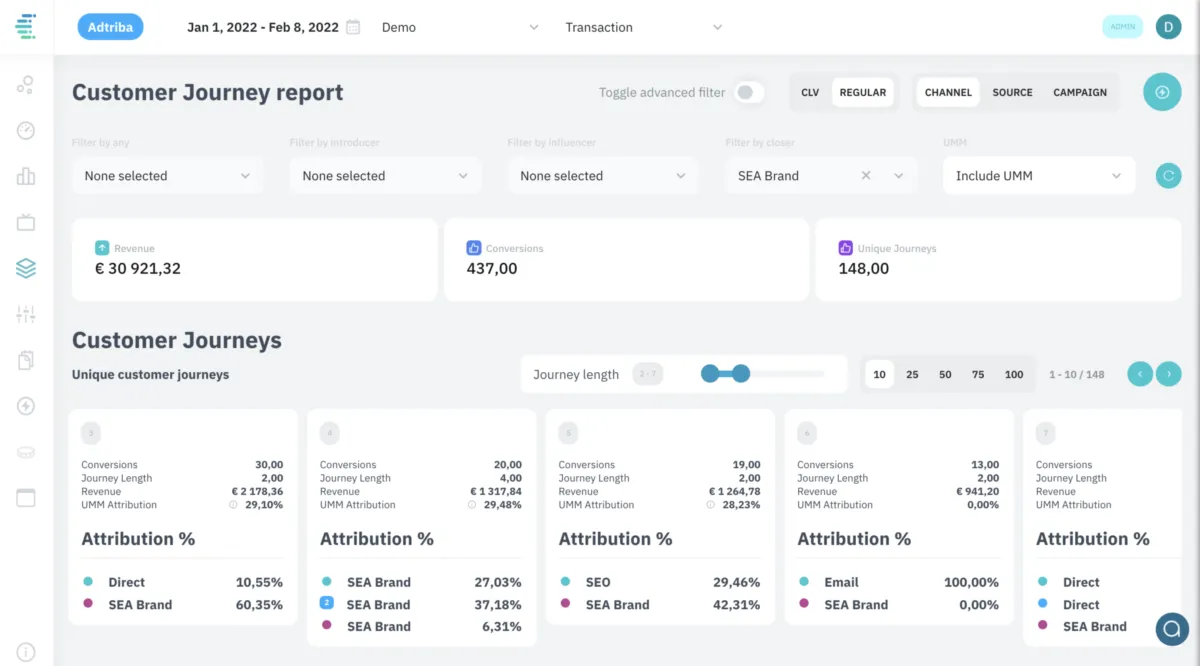
Task: Expand the Filter by introducer dropdown
Action: tap(385, 176)
